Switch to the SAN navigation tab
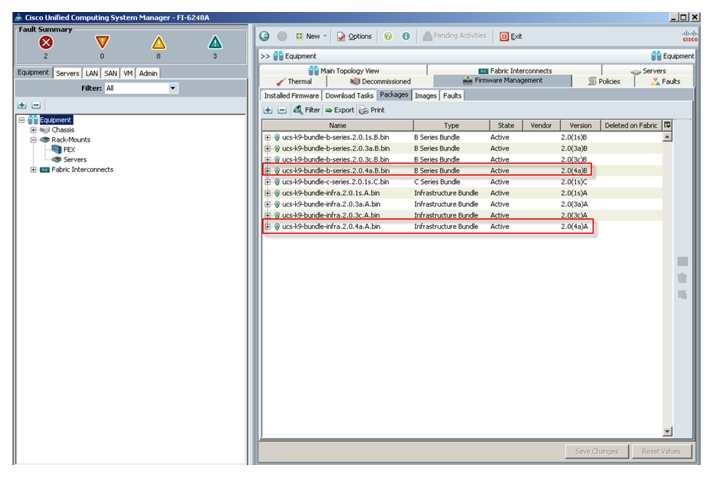 [111, 73]
